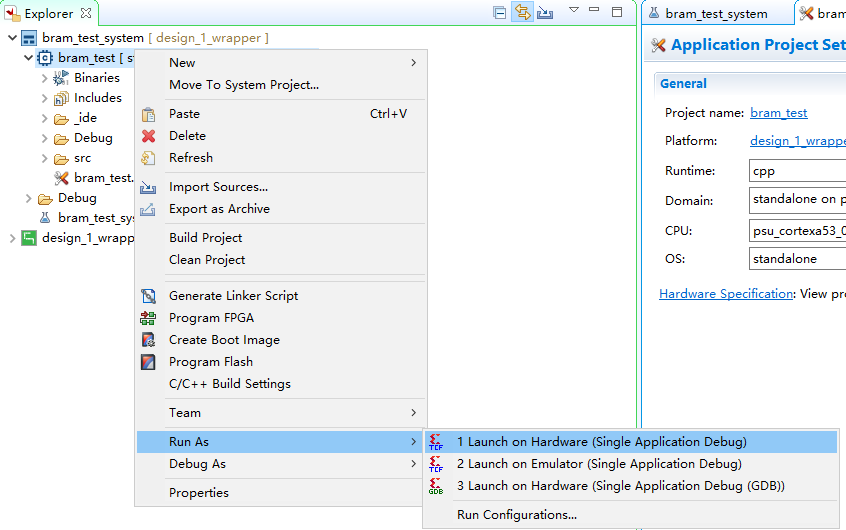
Task: Expand the top-level Debug folder node
Action: click(29, 198)
